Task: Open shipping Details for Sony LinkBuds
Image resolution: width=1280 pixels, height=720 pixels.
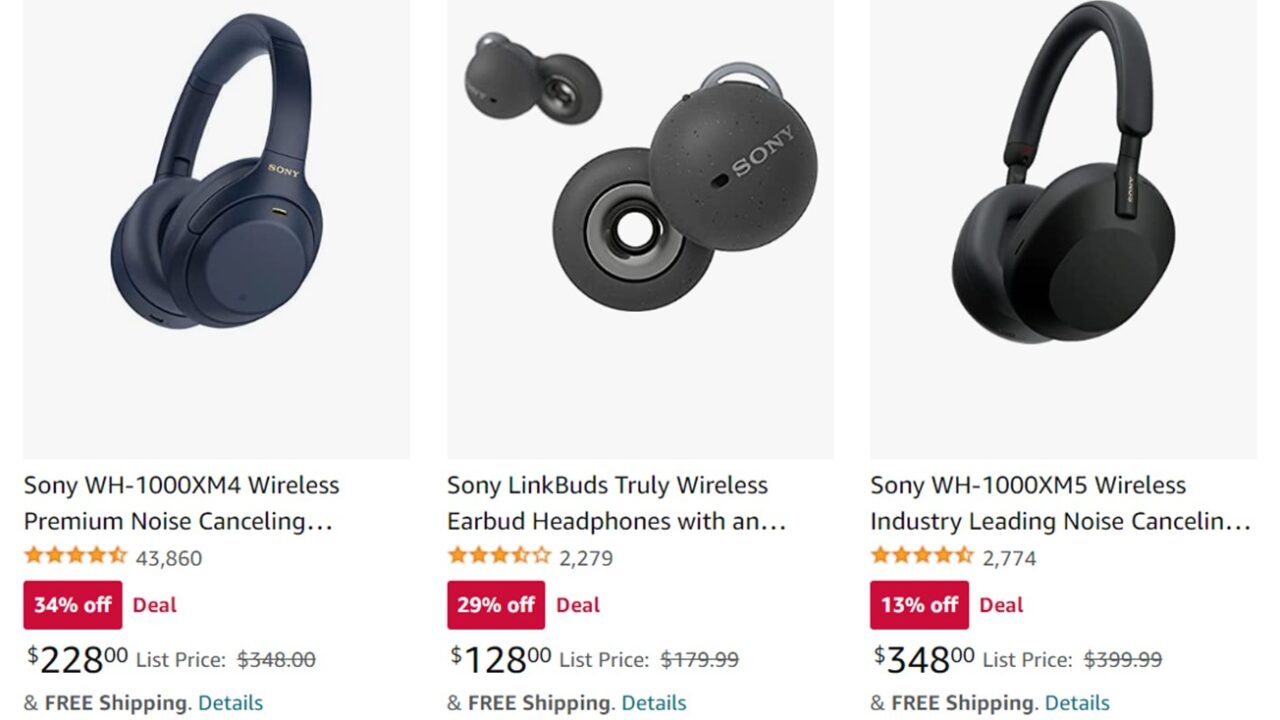Action: [655, 702]
